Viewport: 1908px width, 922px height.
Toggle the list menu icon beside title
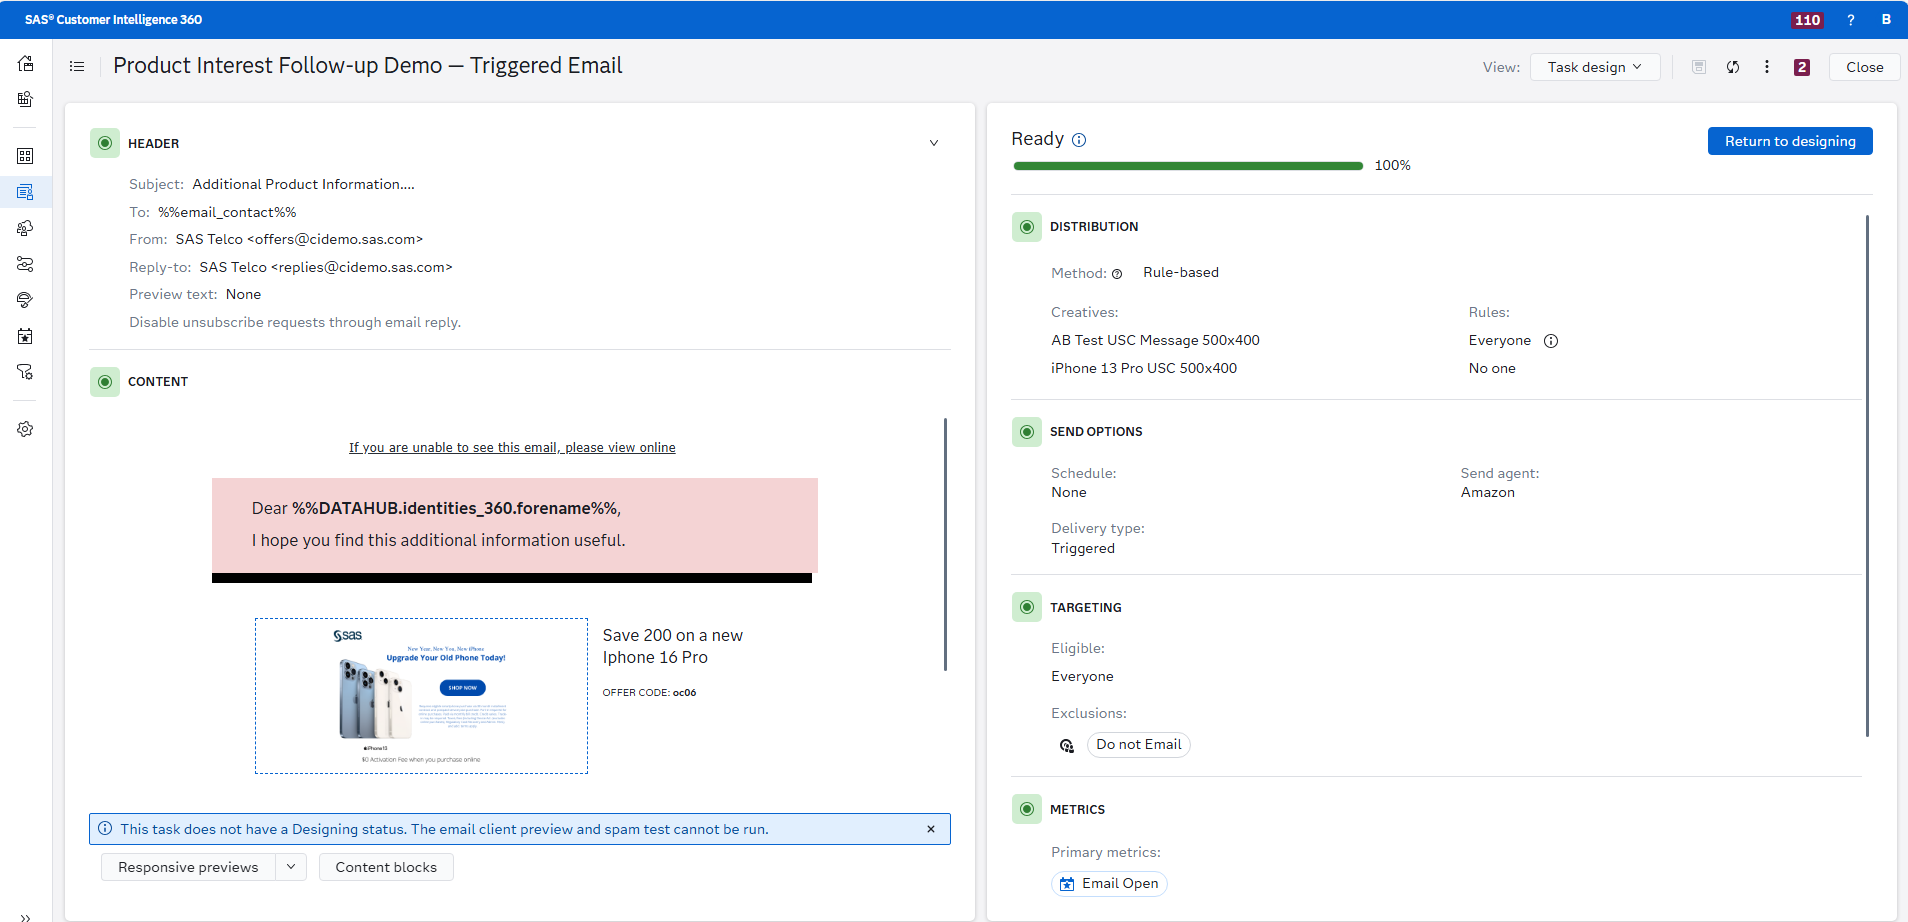coord(77,67)
